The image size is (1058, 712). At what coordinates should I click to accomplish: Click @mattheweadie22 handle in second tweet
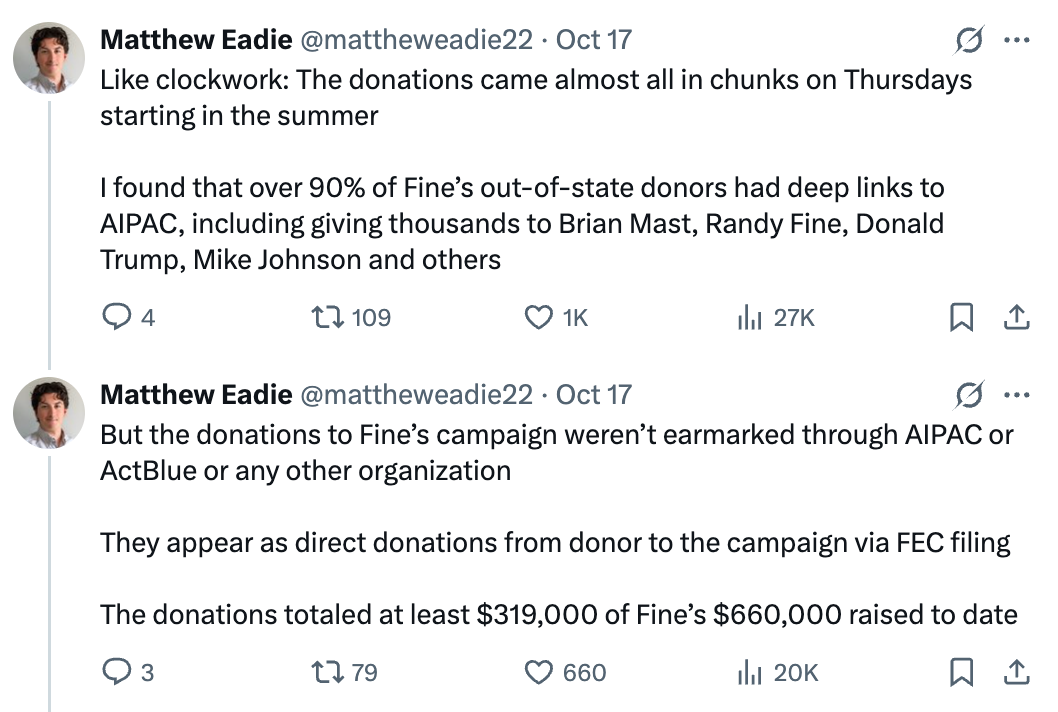click(416, 395)
